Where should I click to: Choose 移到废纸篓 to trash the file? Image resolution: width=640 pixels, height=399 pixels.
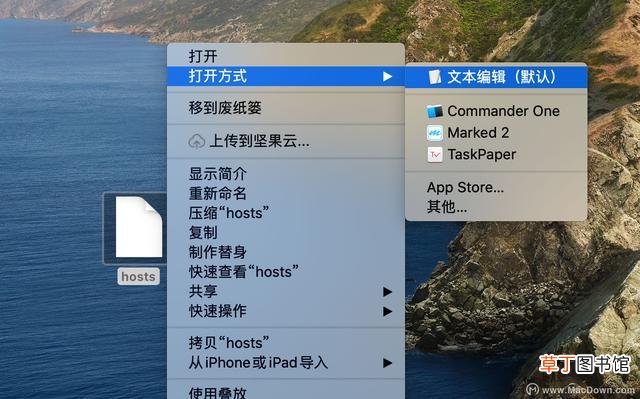click(x=286, y=108)
